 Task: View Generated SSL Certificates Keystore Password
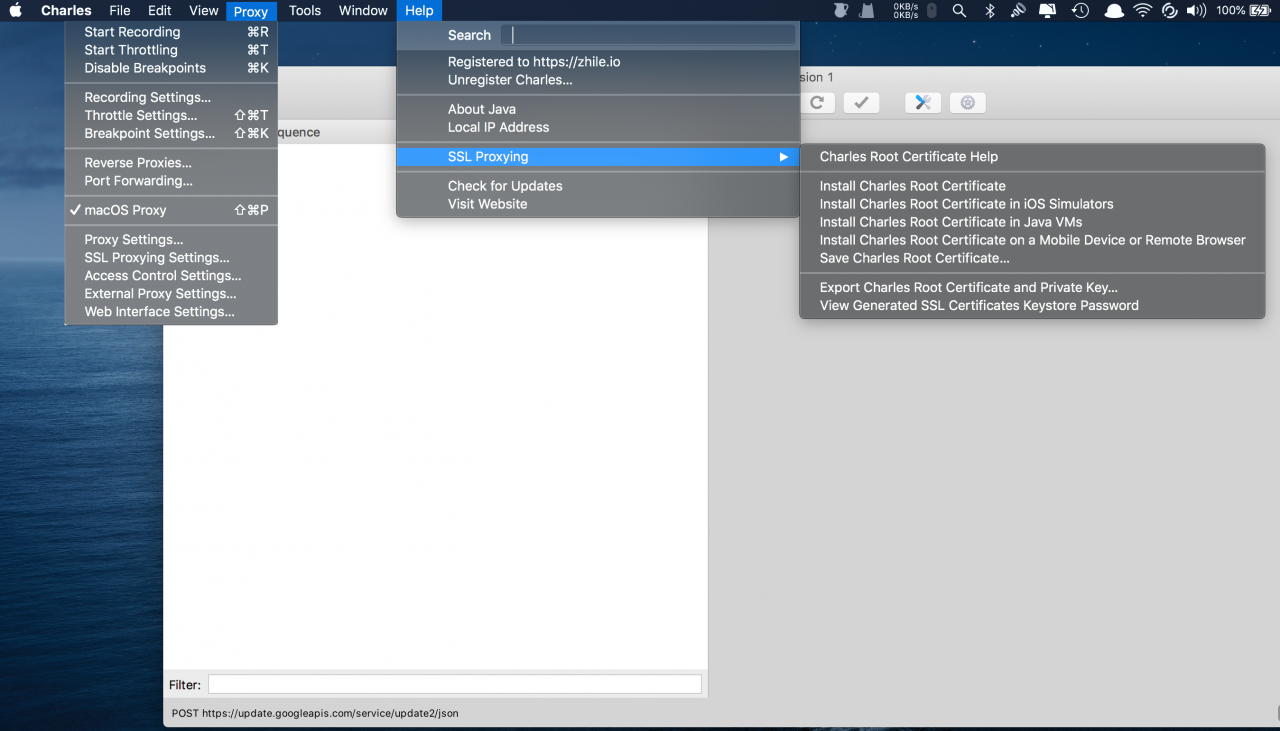(x=1032, y=306)
